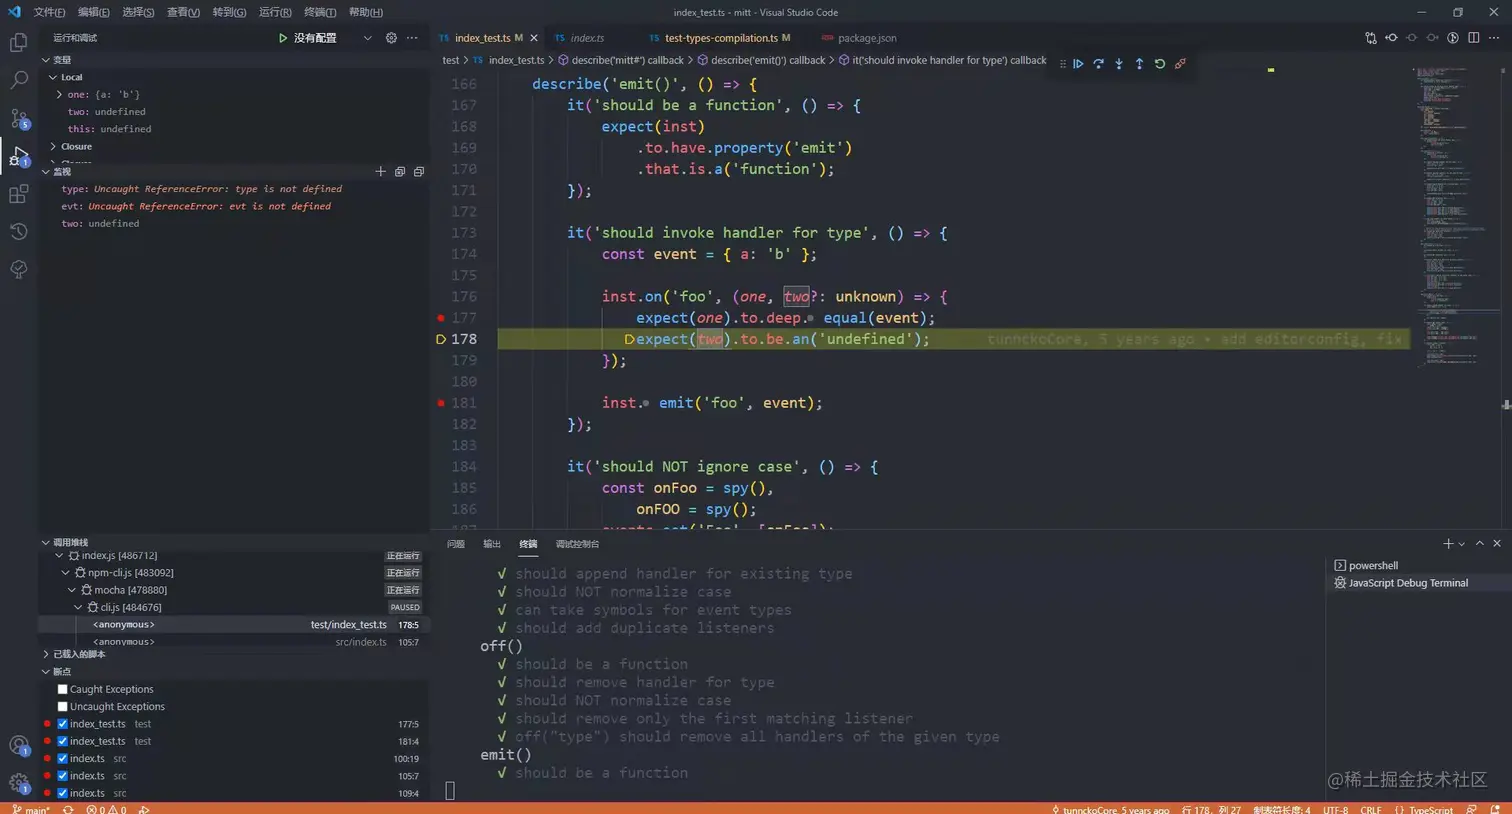
Task: Disable the index_test.ts 177:5 breakpoint
Action: 62,724
